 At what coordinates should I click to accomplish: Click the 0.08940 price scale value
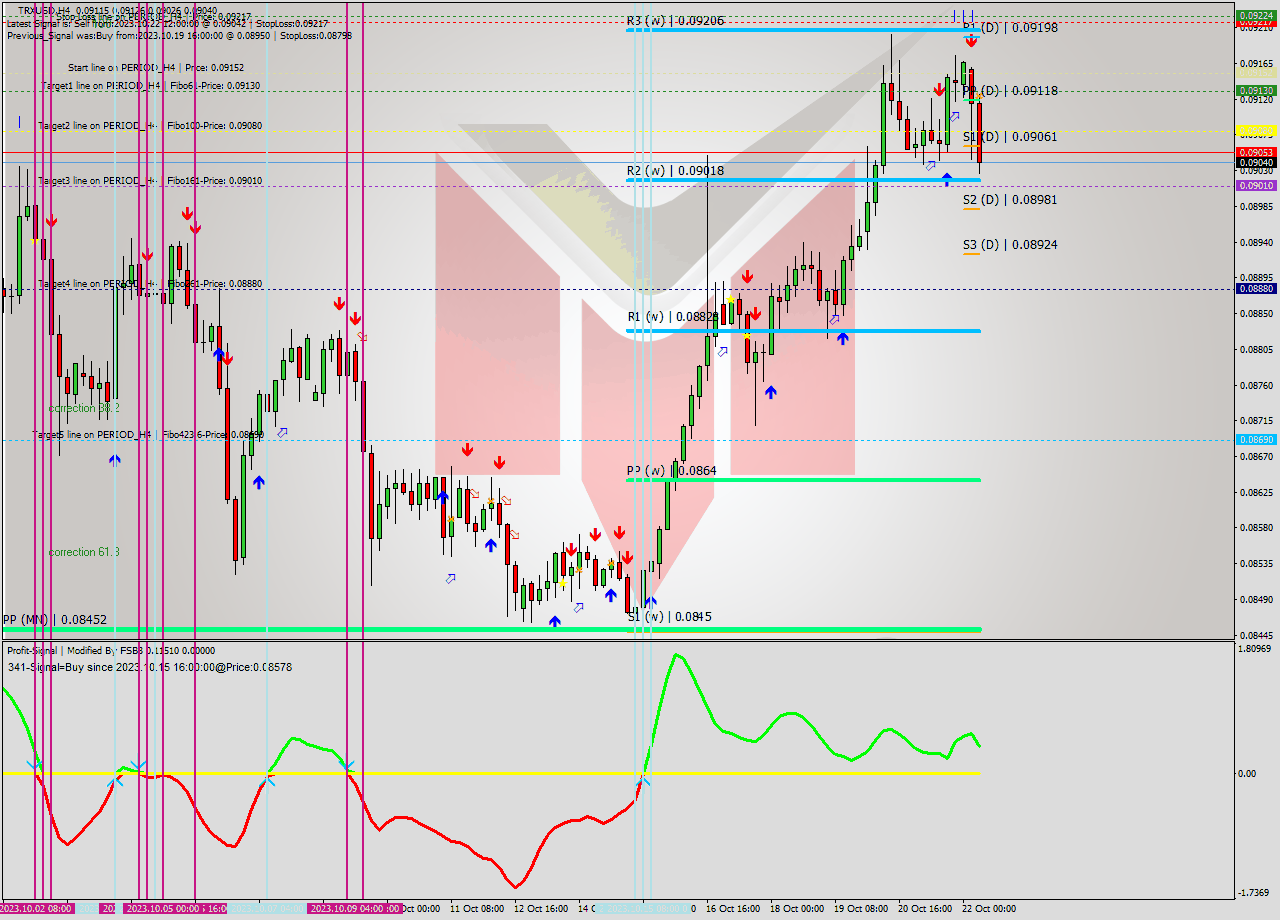[x=1257, y=242]
